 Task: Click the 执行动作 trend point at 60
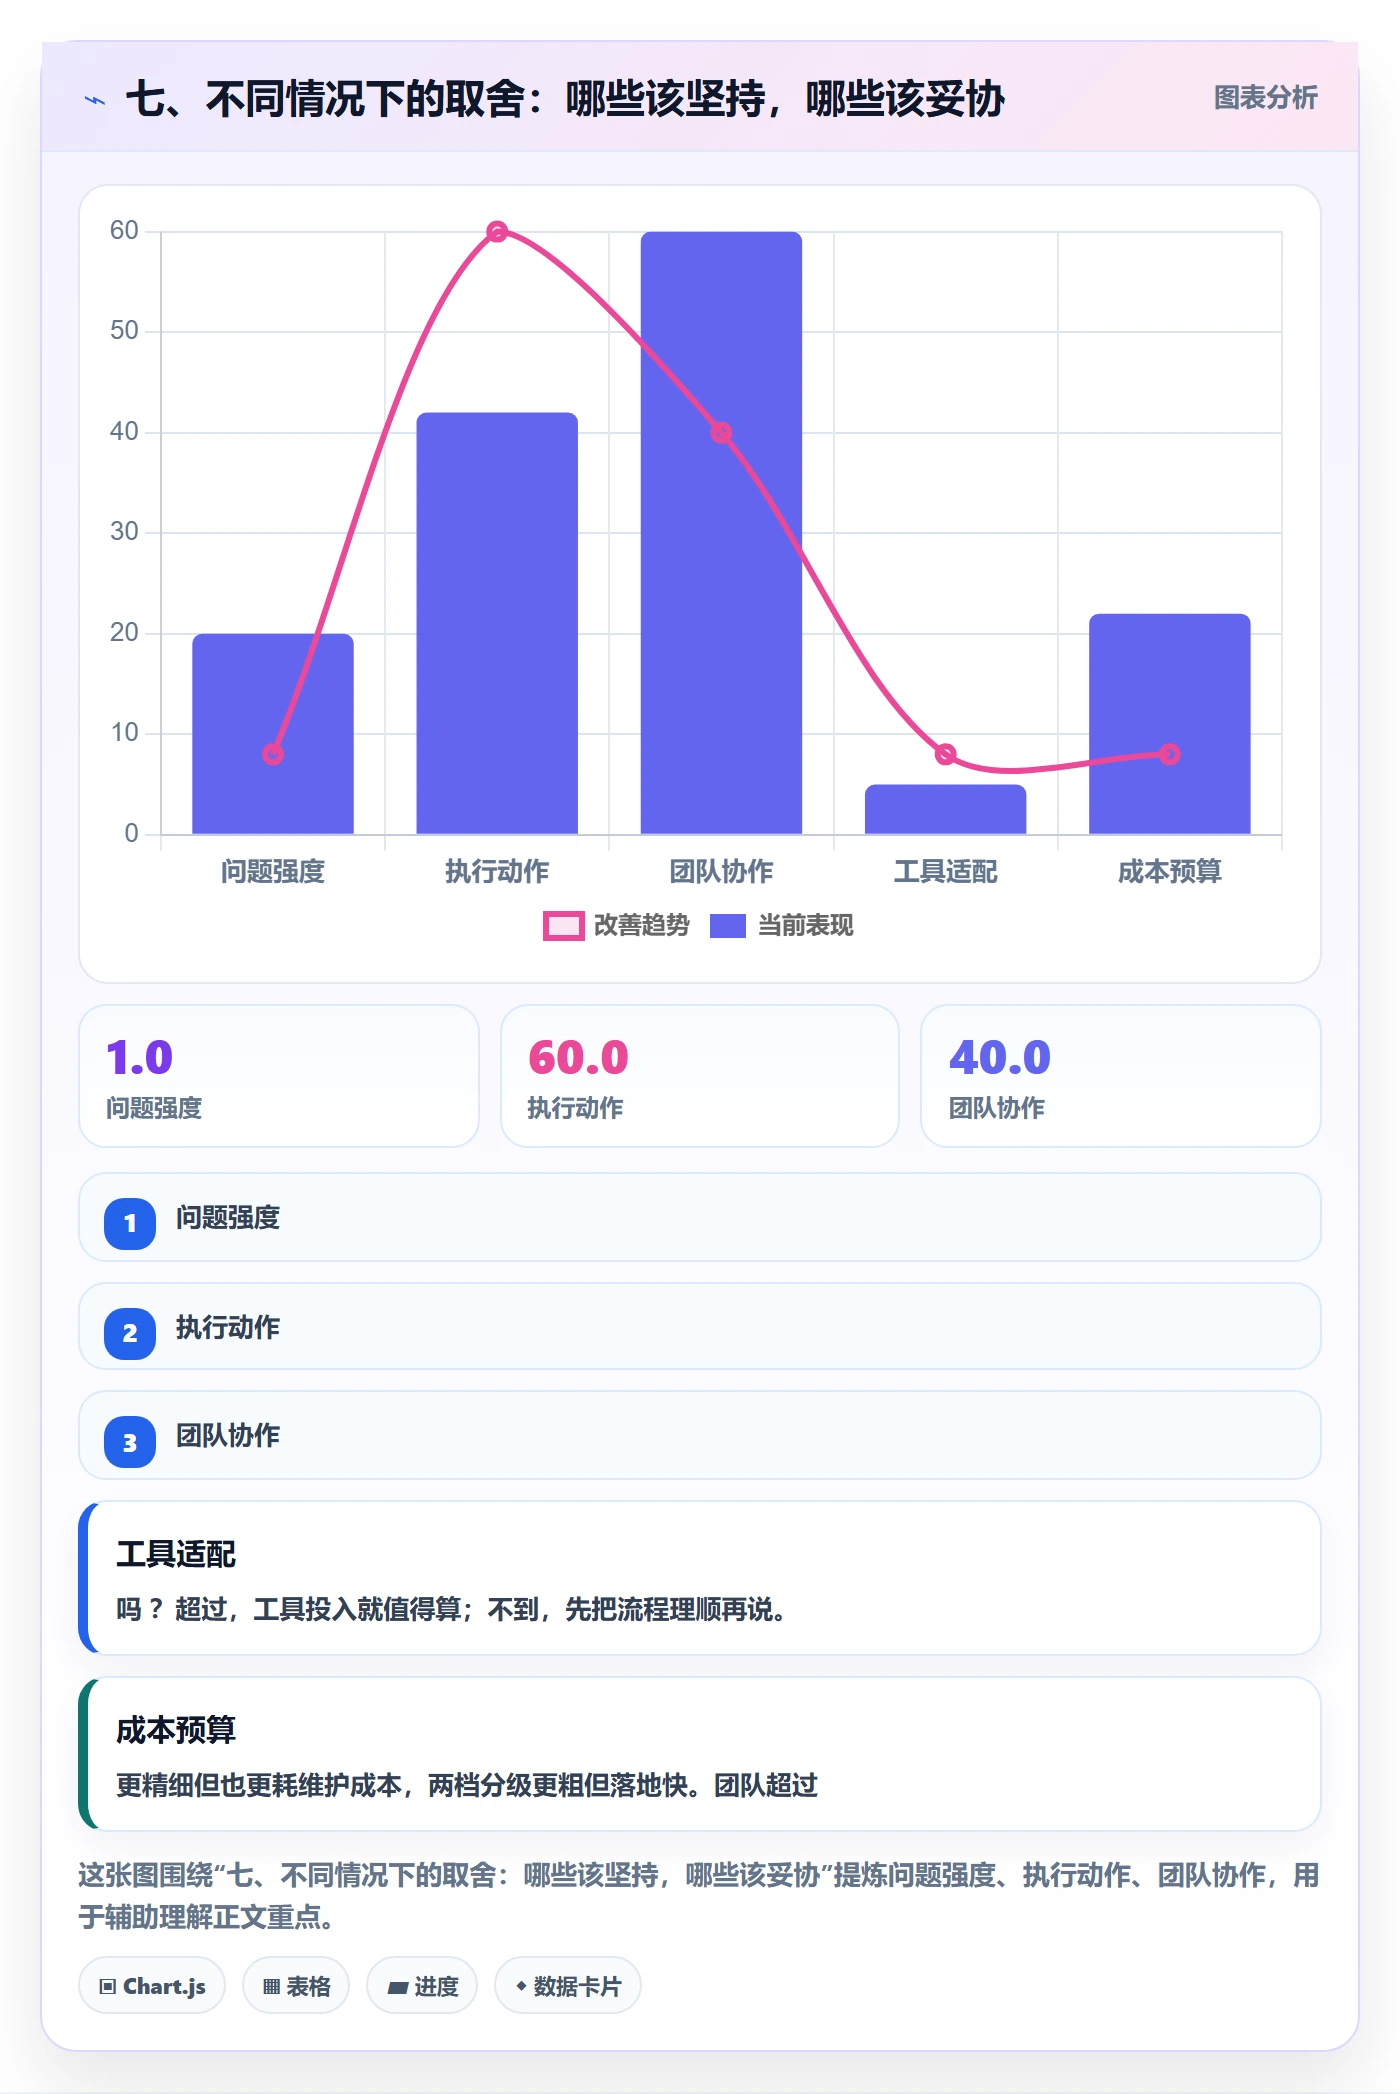(x=497, y=232)
